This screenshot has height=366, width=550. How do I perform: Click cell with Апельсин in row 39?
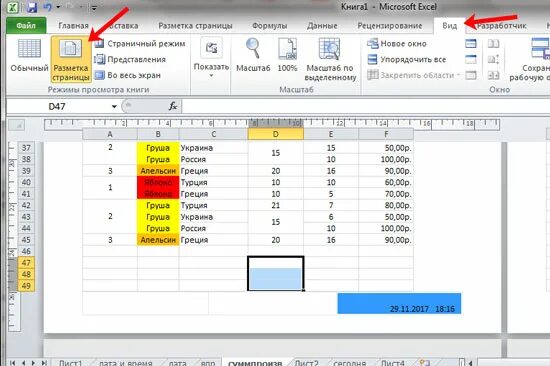click(158, 171)
